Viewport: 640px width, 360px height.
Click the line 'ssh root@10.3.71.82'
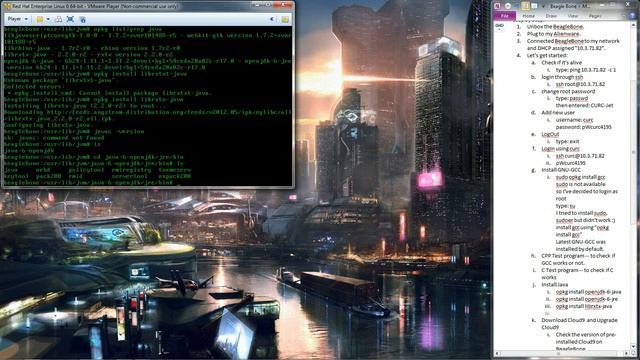point(580,84)
